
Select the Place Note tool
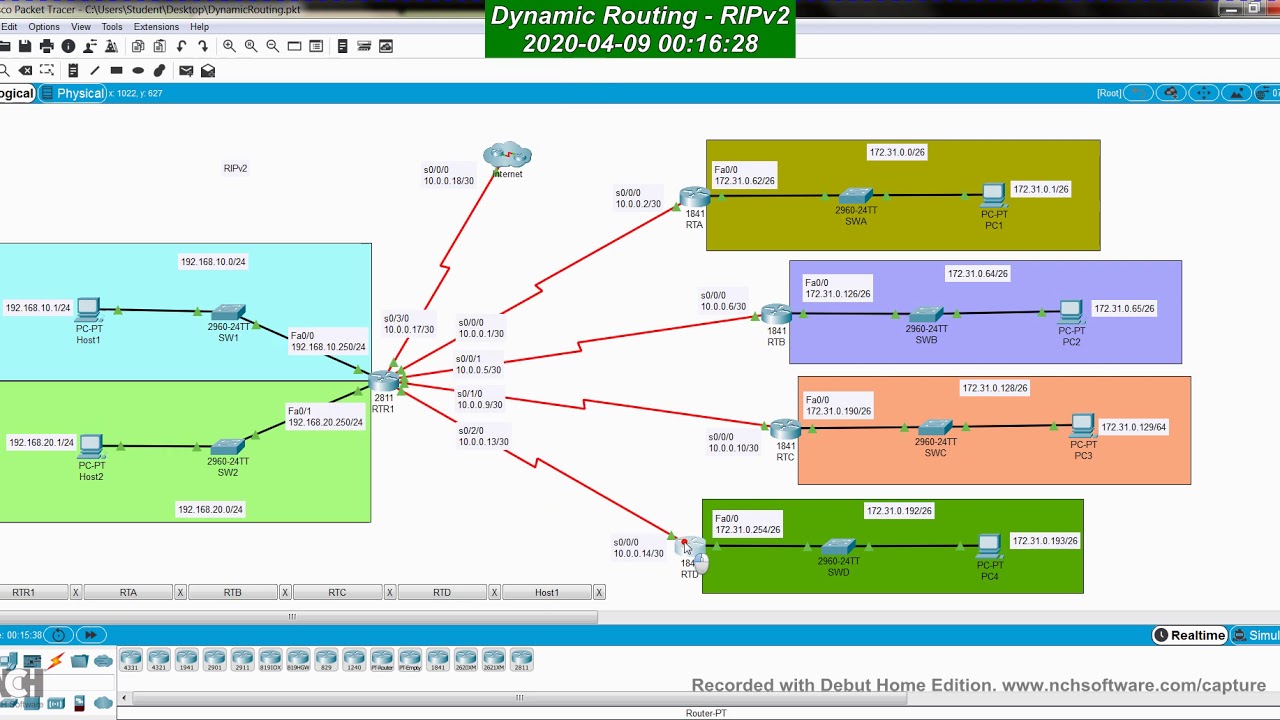pos(73,71)
